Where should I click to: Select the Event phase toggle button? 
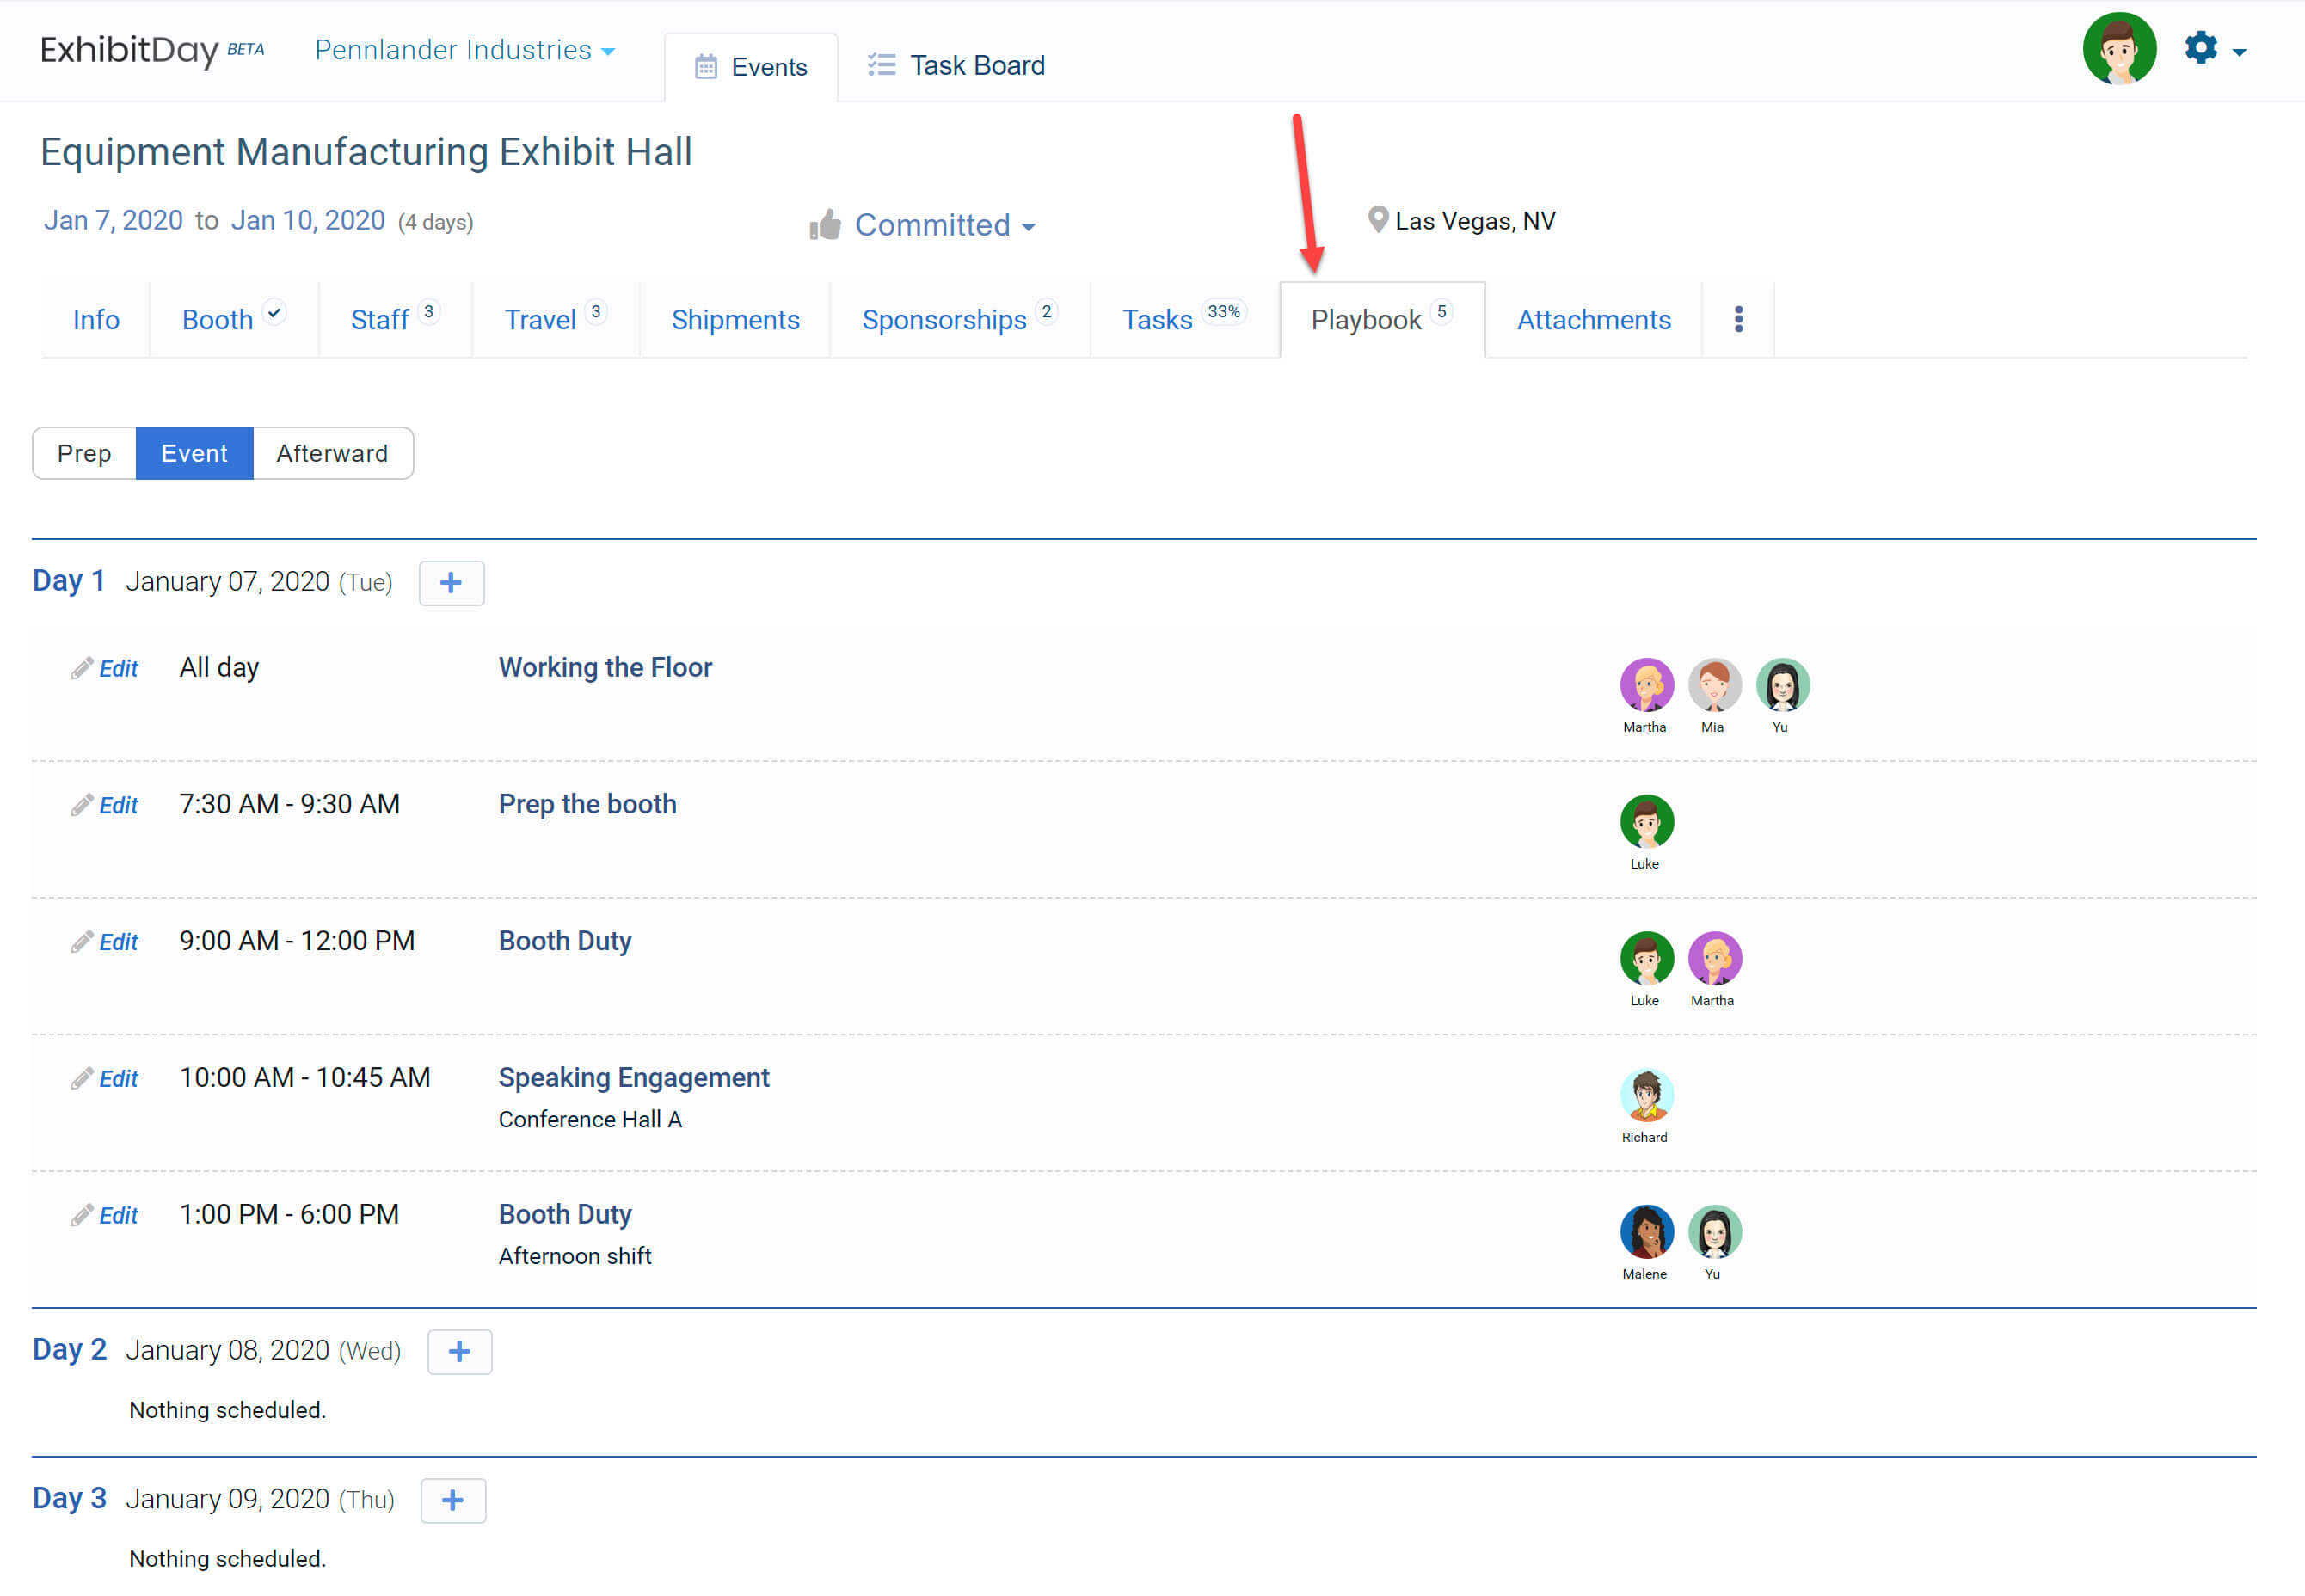pos(193,452)
